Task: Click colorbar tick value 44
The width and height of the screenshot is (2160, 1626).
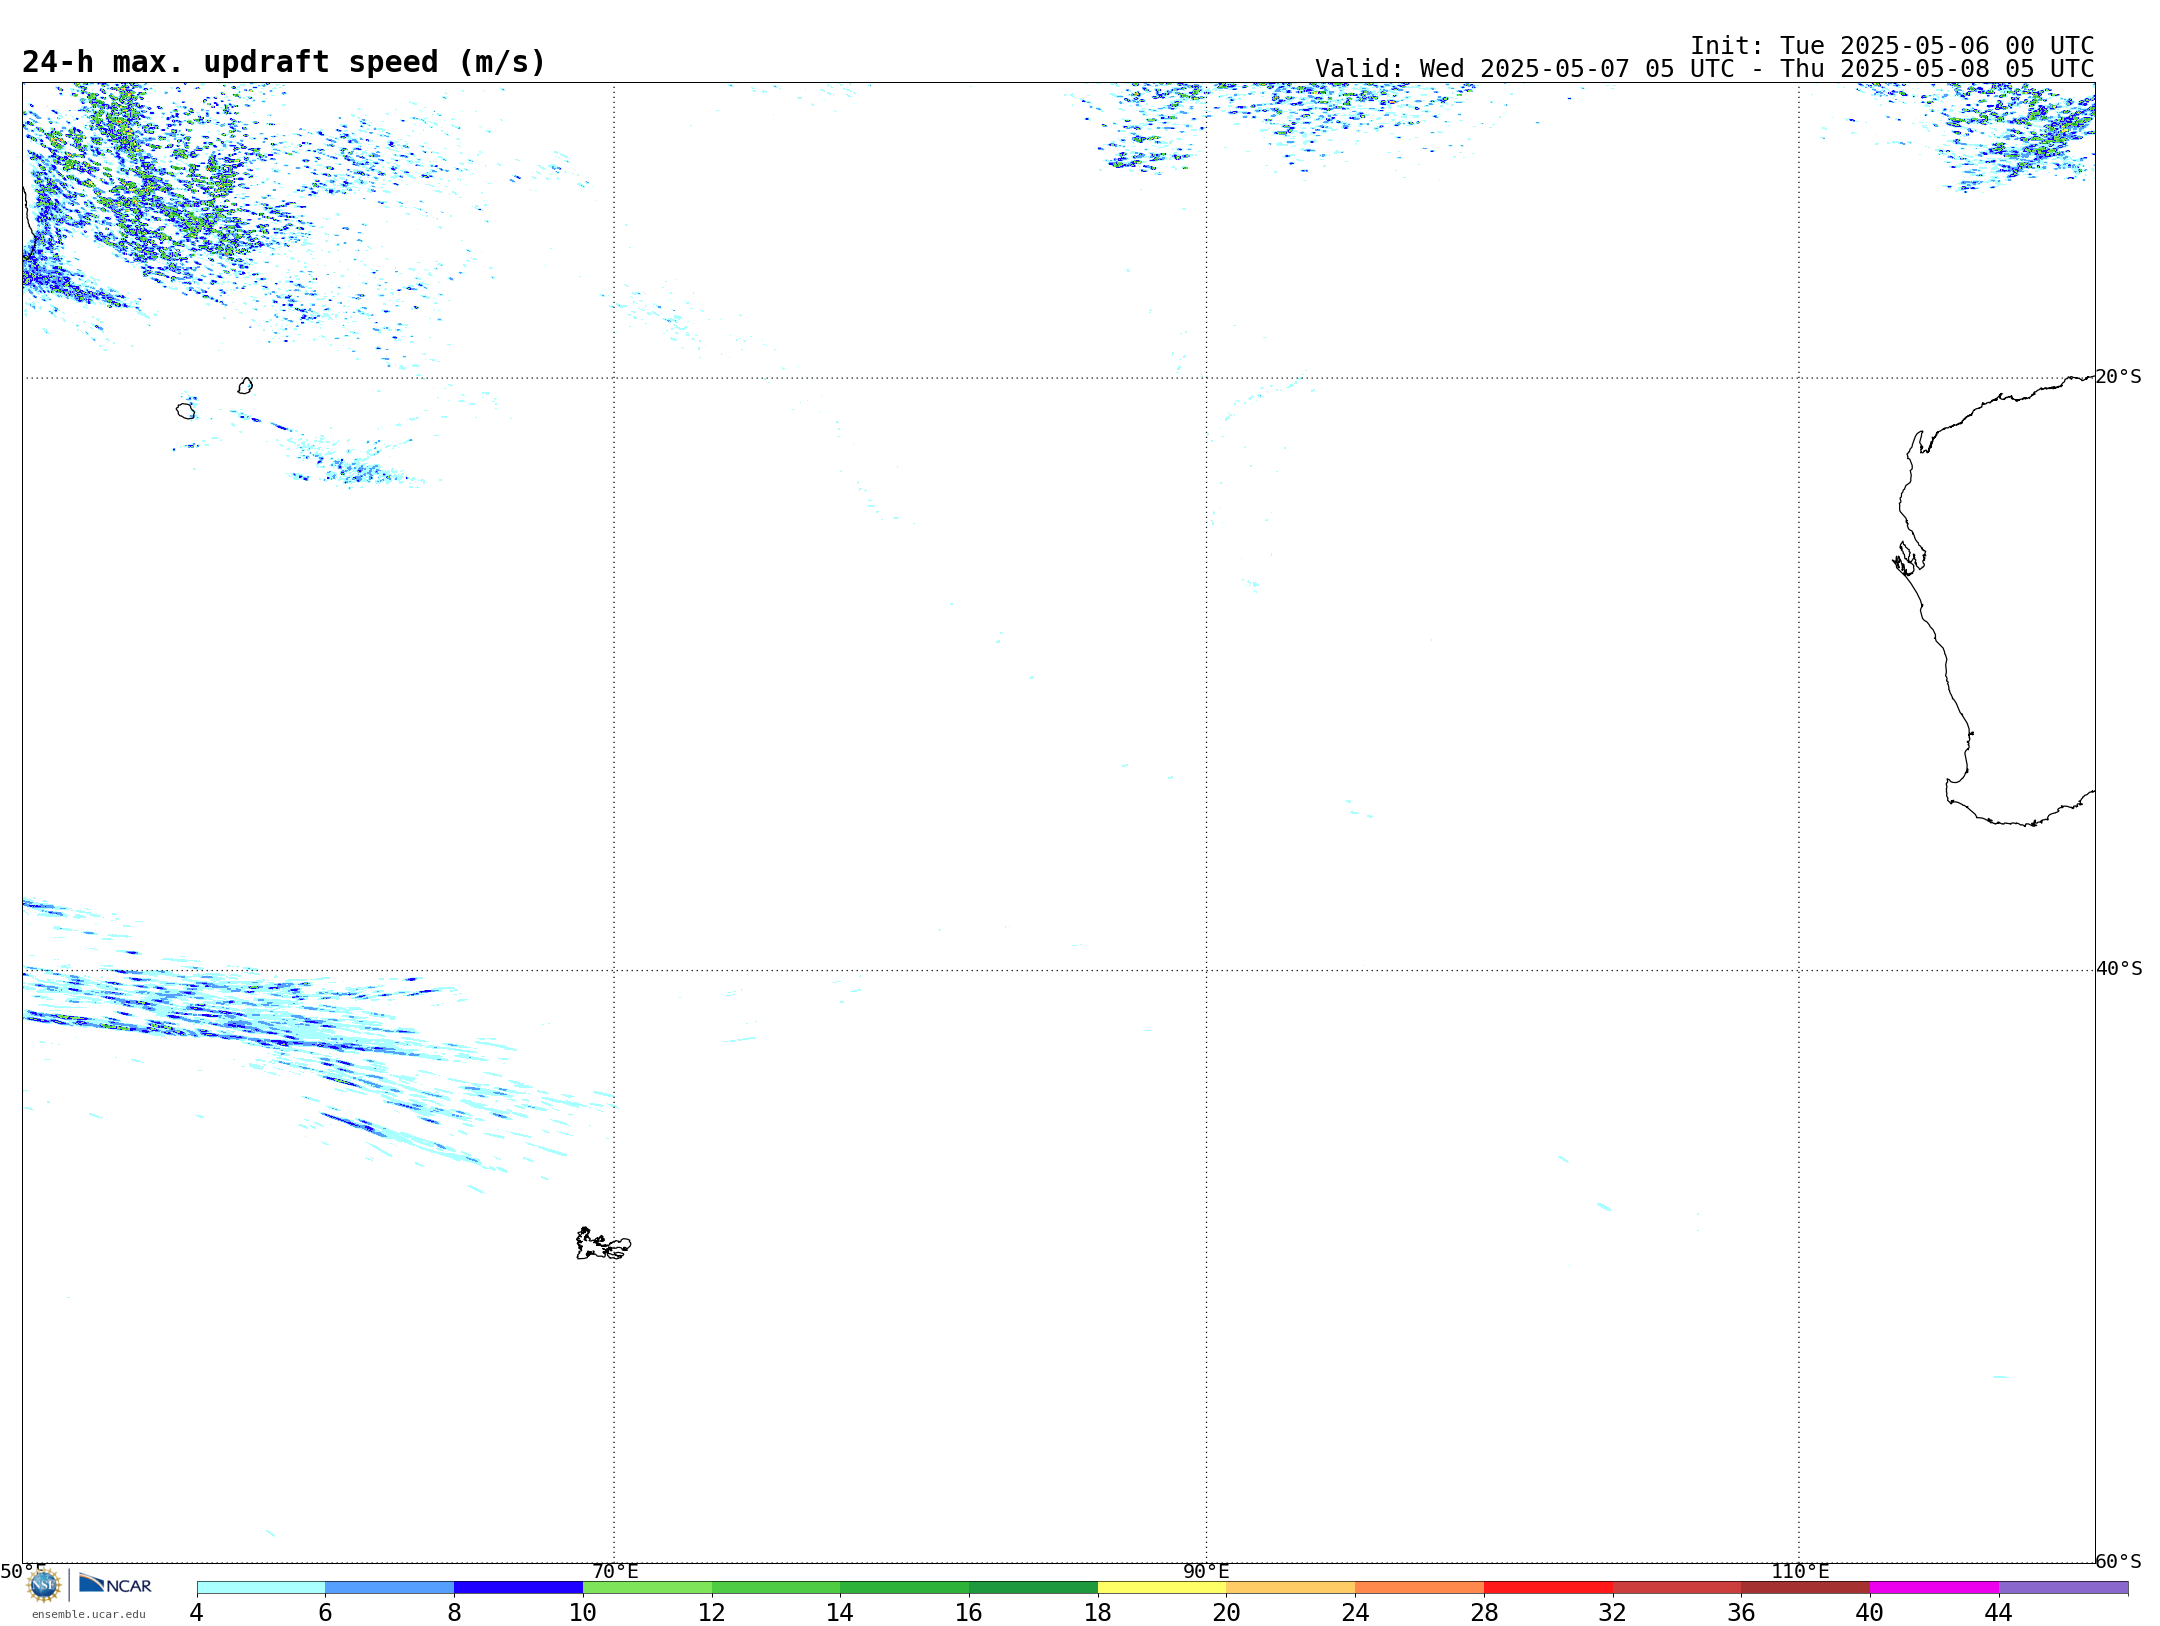Action: (x=1998, y=1613)
